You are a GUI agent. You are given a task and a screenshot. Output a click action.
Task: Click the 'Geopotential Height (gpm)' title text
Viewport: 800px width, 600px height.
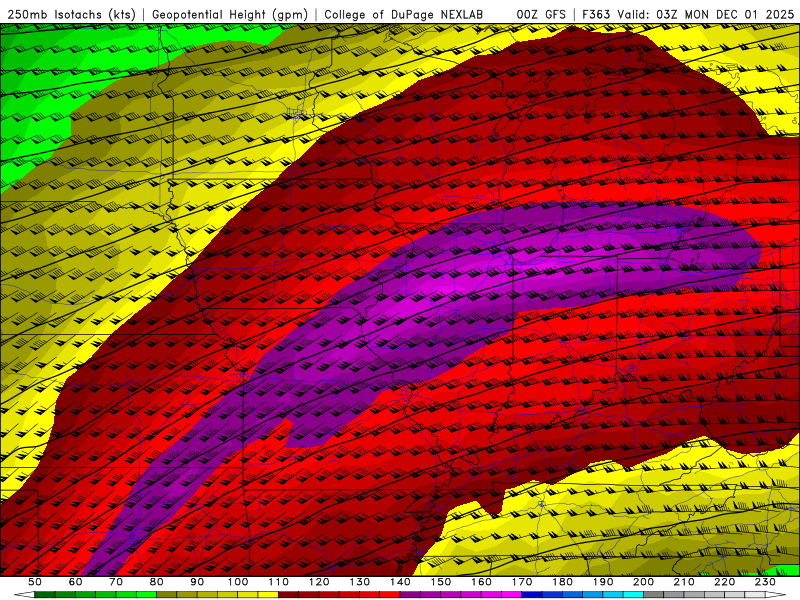pos(230,15)
